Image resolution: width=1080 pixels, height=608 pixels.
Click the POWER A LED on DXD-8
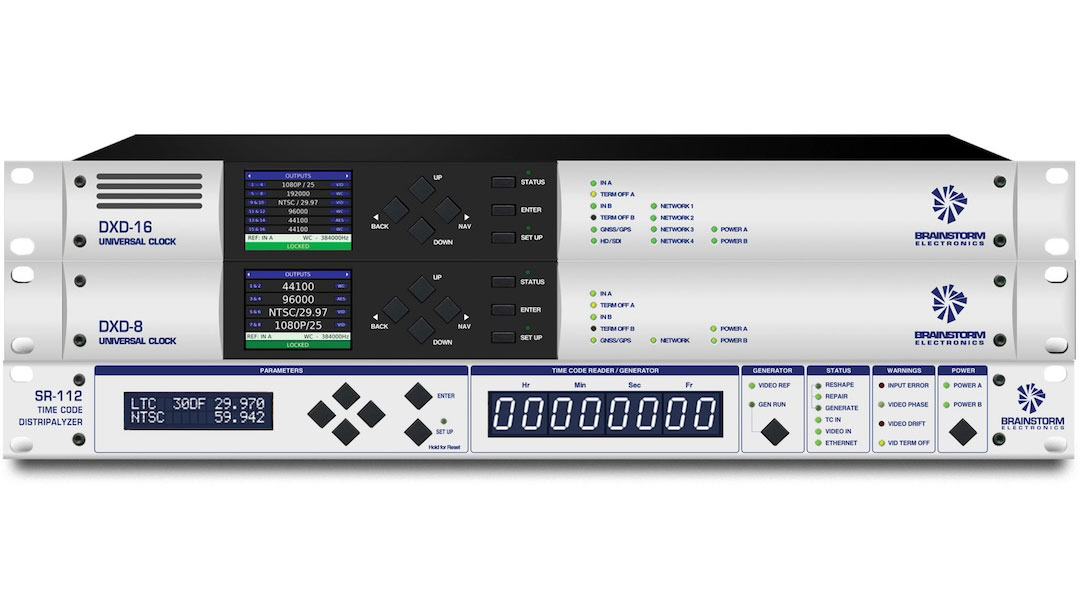(714, 328)
